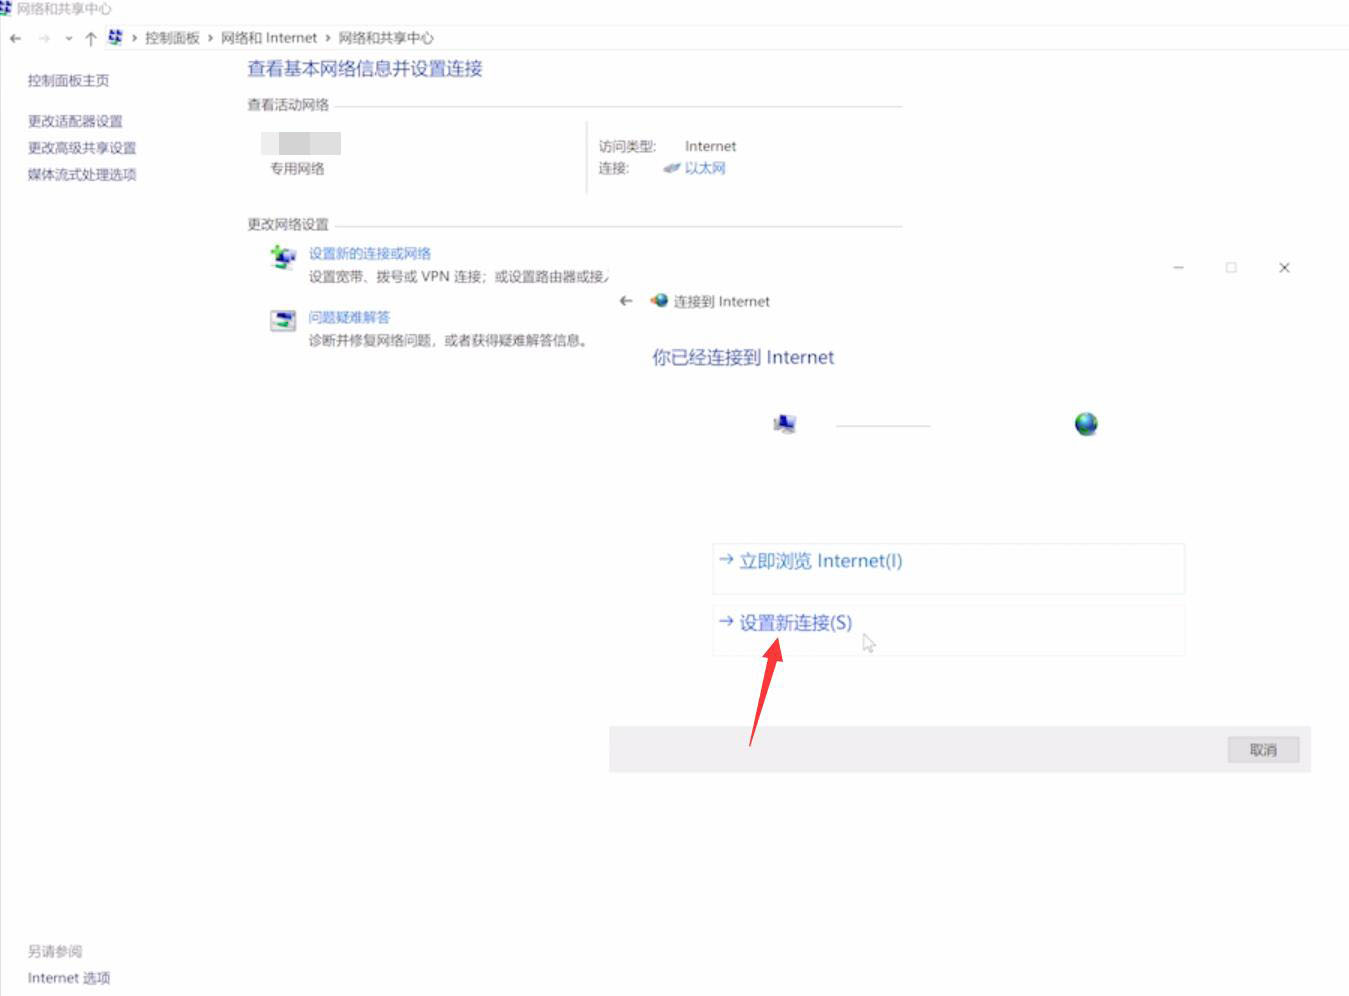Viewport: 1349px width, 996px height.
Task: Open the recent locations dropdown chevron
Action: pyautogui.click(x=68, y=39)
